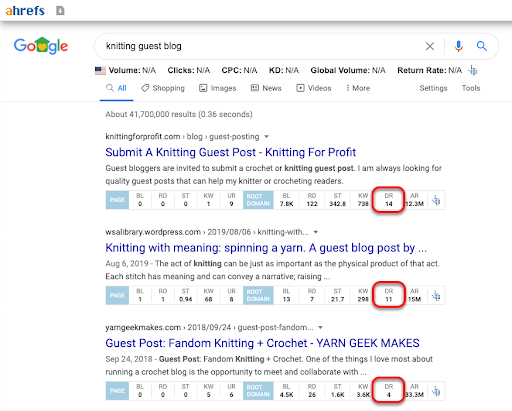512x411 pixels.
Task: Click DR 11 value for wsalibrary
Action: [x=389, y=299]
